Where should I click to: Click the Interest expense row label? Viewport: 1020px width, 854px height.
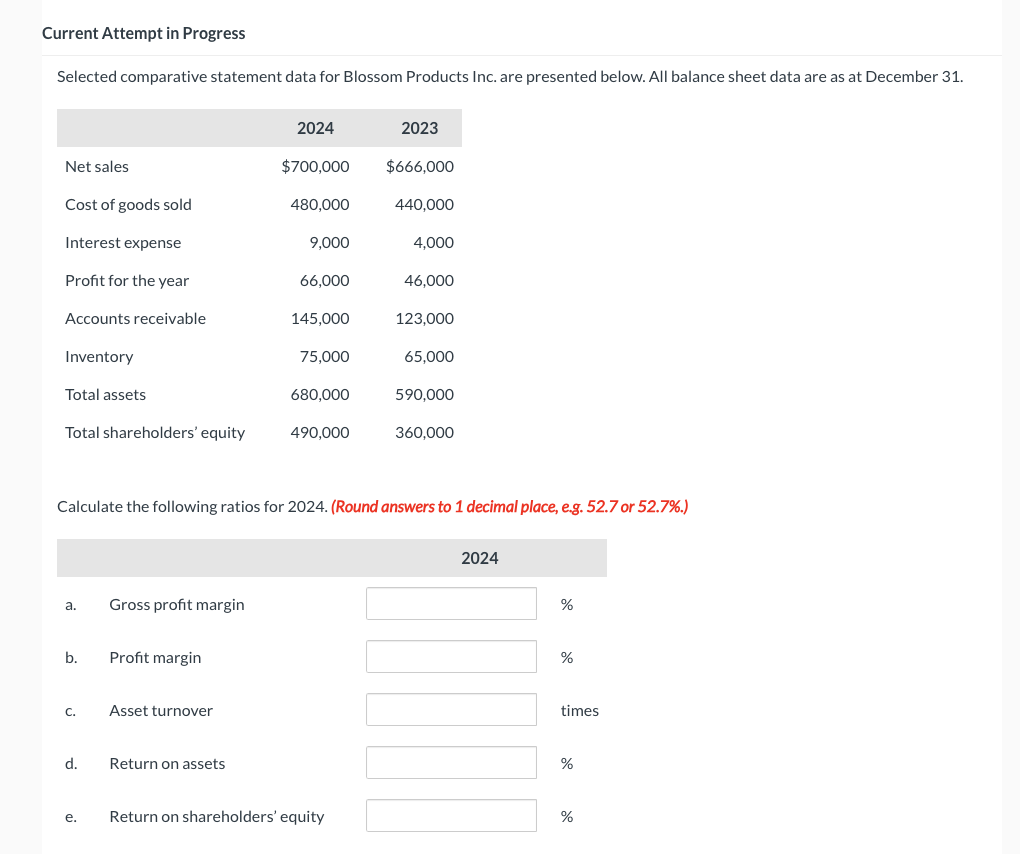pyautogui.click(x=123, y=242)
